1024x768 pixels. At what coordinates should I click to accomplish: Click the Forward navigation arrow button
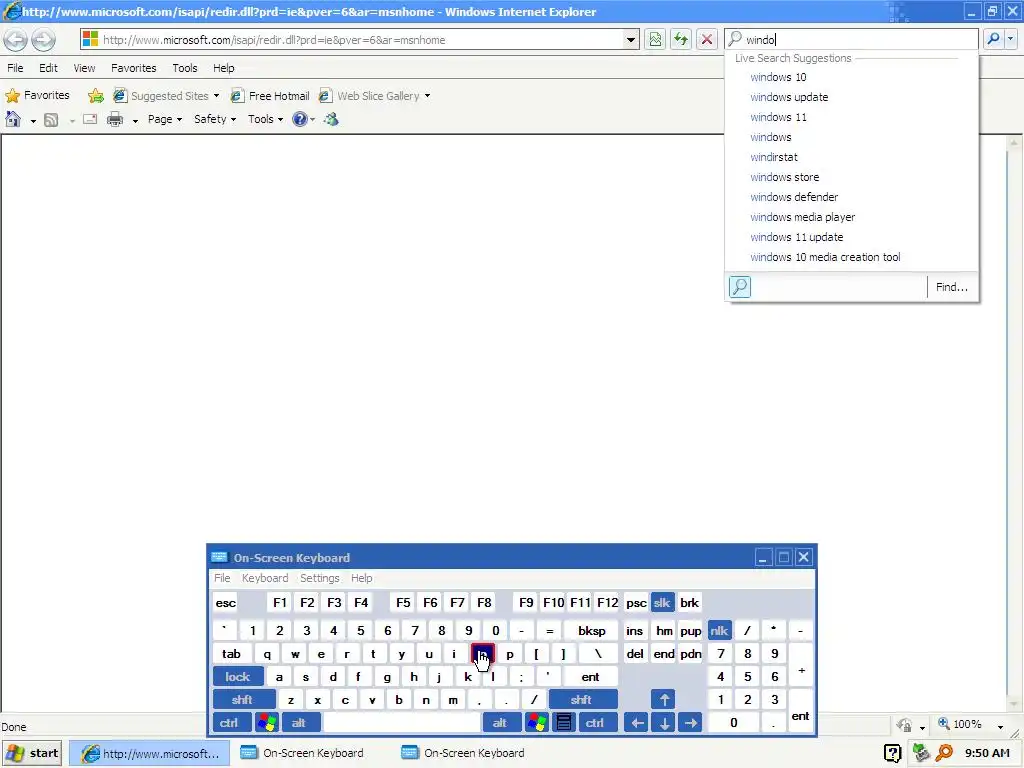tap(43, 40)
